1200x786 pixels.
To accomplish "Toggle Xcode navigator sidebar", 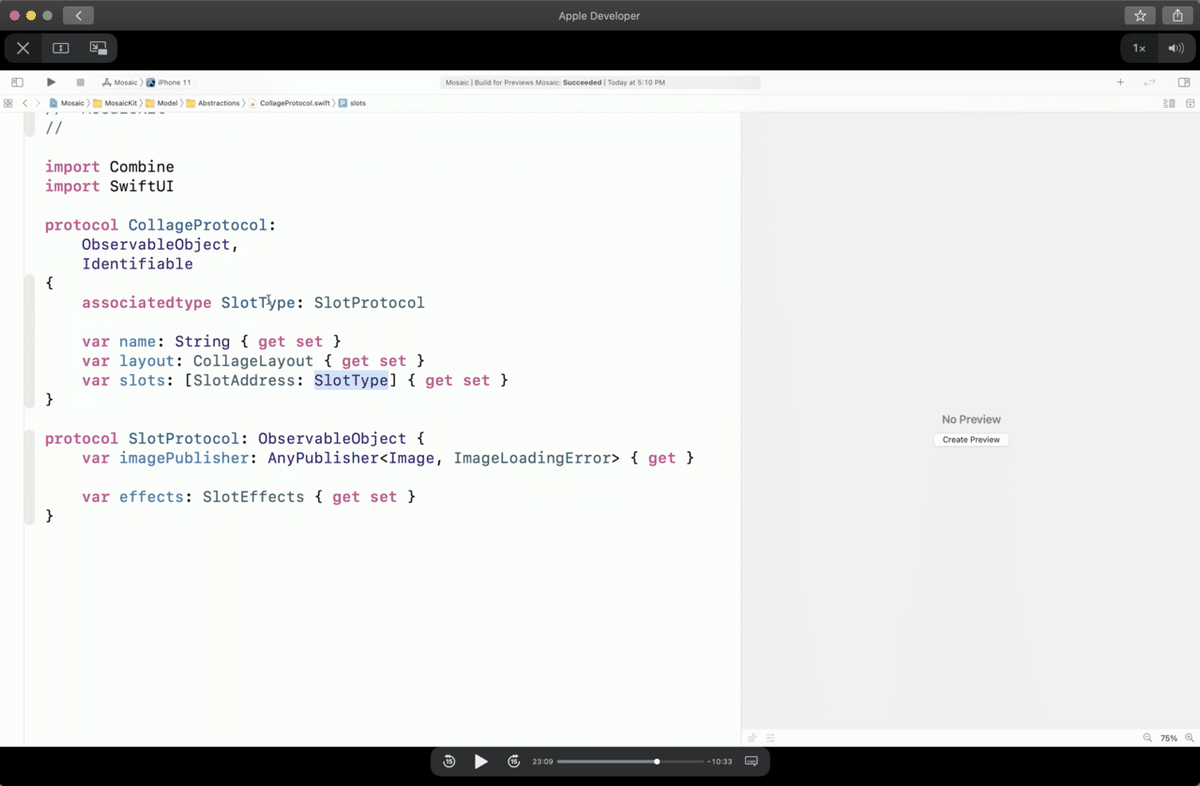I will (x=17, y=82).
